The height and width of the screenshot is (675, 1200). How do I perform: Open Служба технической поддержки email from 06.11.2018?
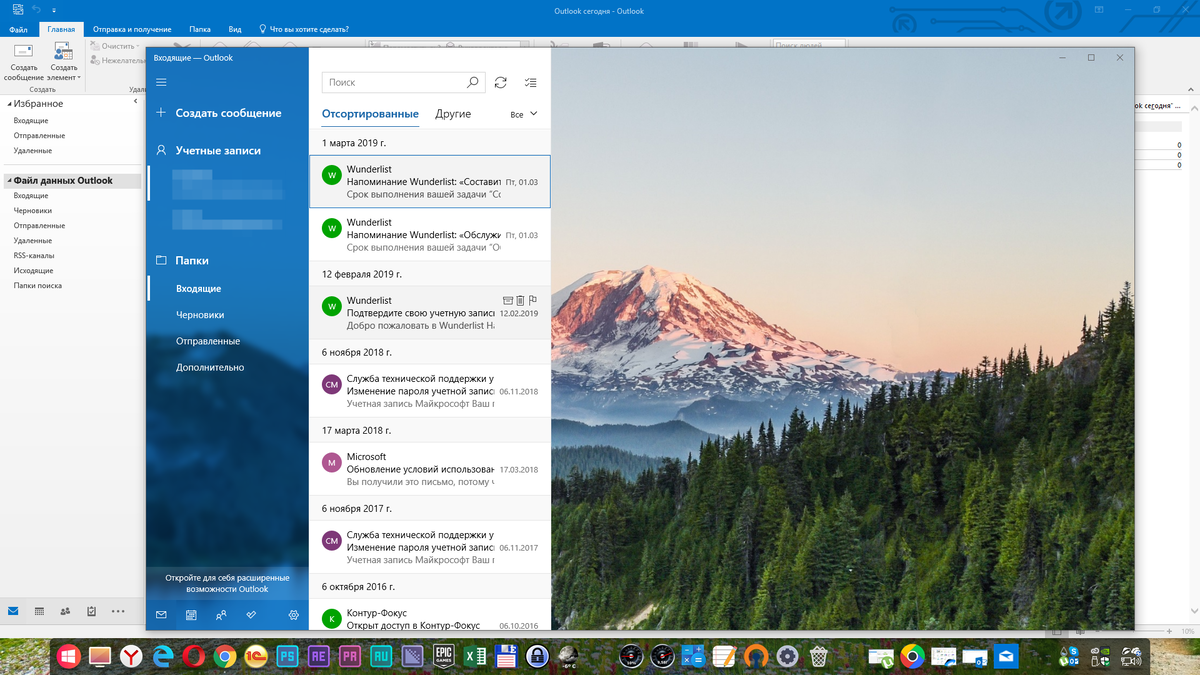(x=430, y=391)
